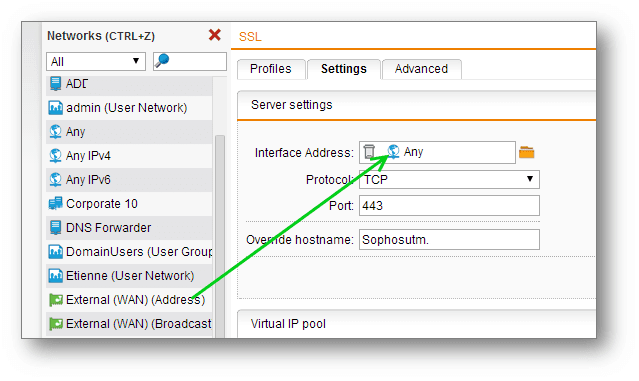The height and width of the screenshot is (381, 639).
Task: Click the Port field showing 443
Action: pyautogui.click(x=449, y=206)
